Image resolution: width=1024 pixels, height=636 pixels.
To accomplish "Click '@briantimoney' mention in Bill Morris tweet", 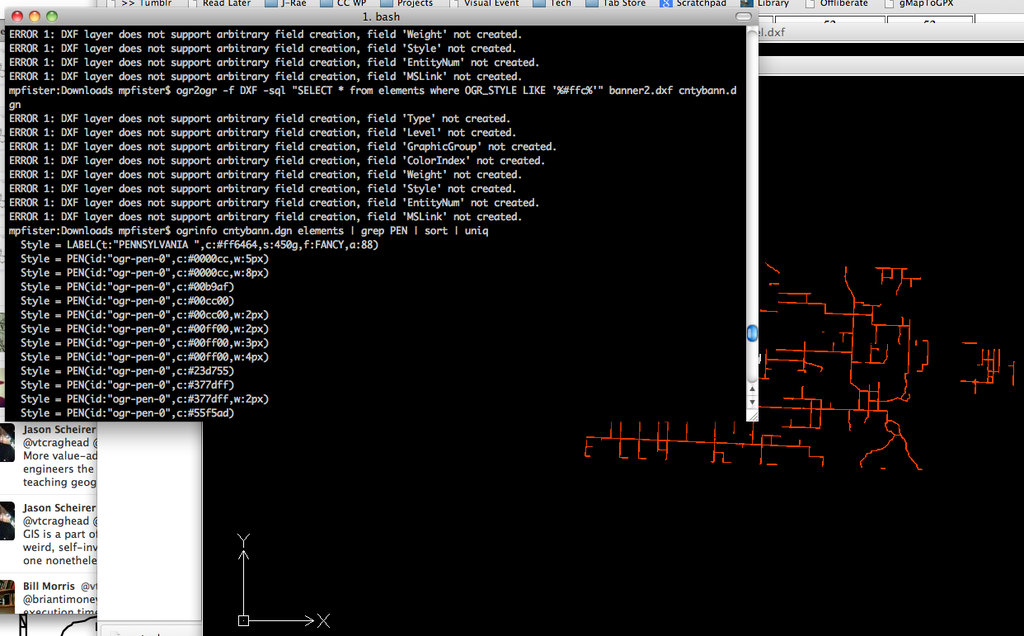I will click(59, 599).
